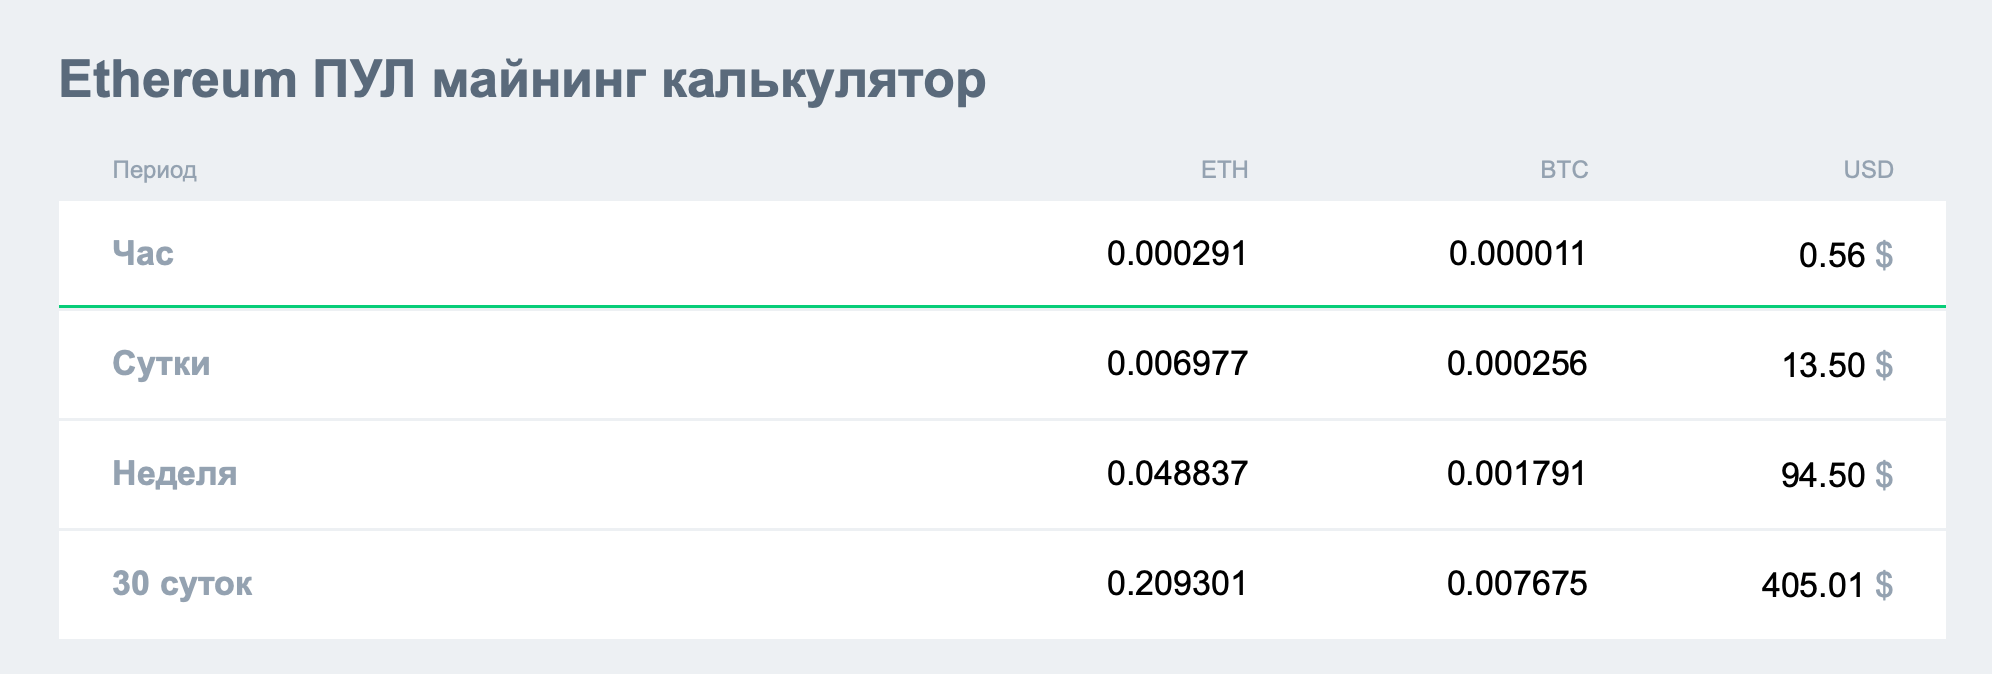Image resolution: width=1992 pixels, height=674 pixels.
Task: Click the Период column header
Action: (154, 170)
